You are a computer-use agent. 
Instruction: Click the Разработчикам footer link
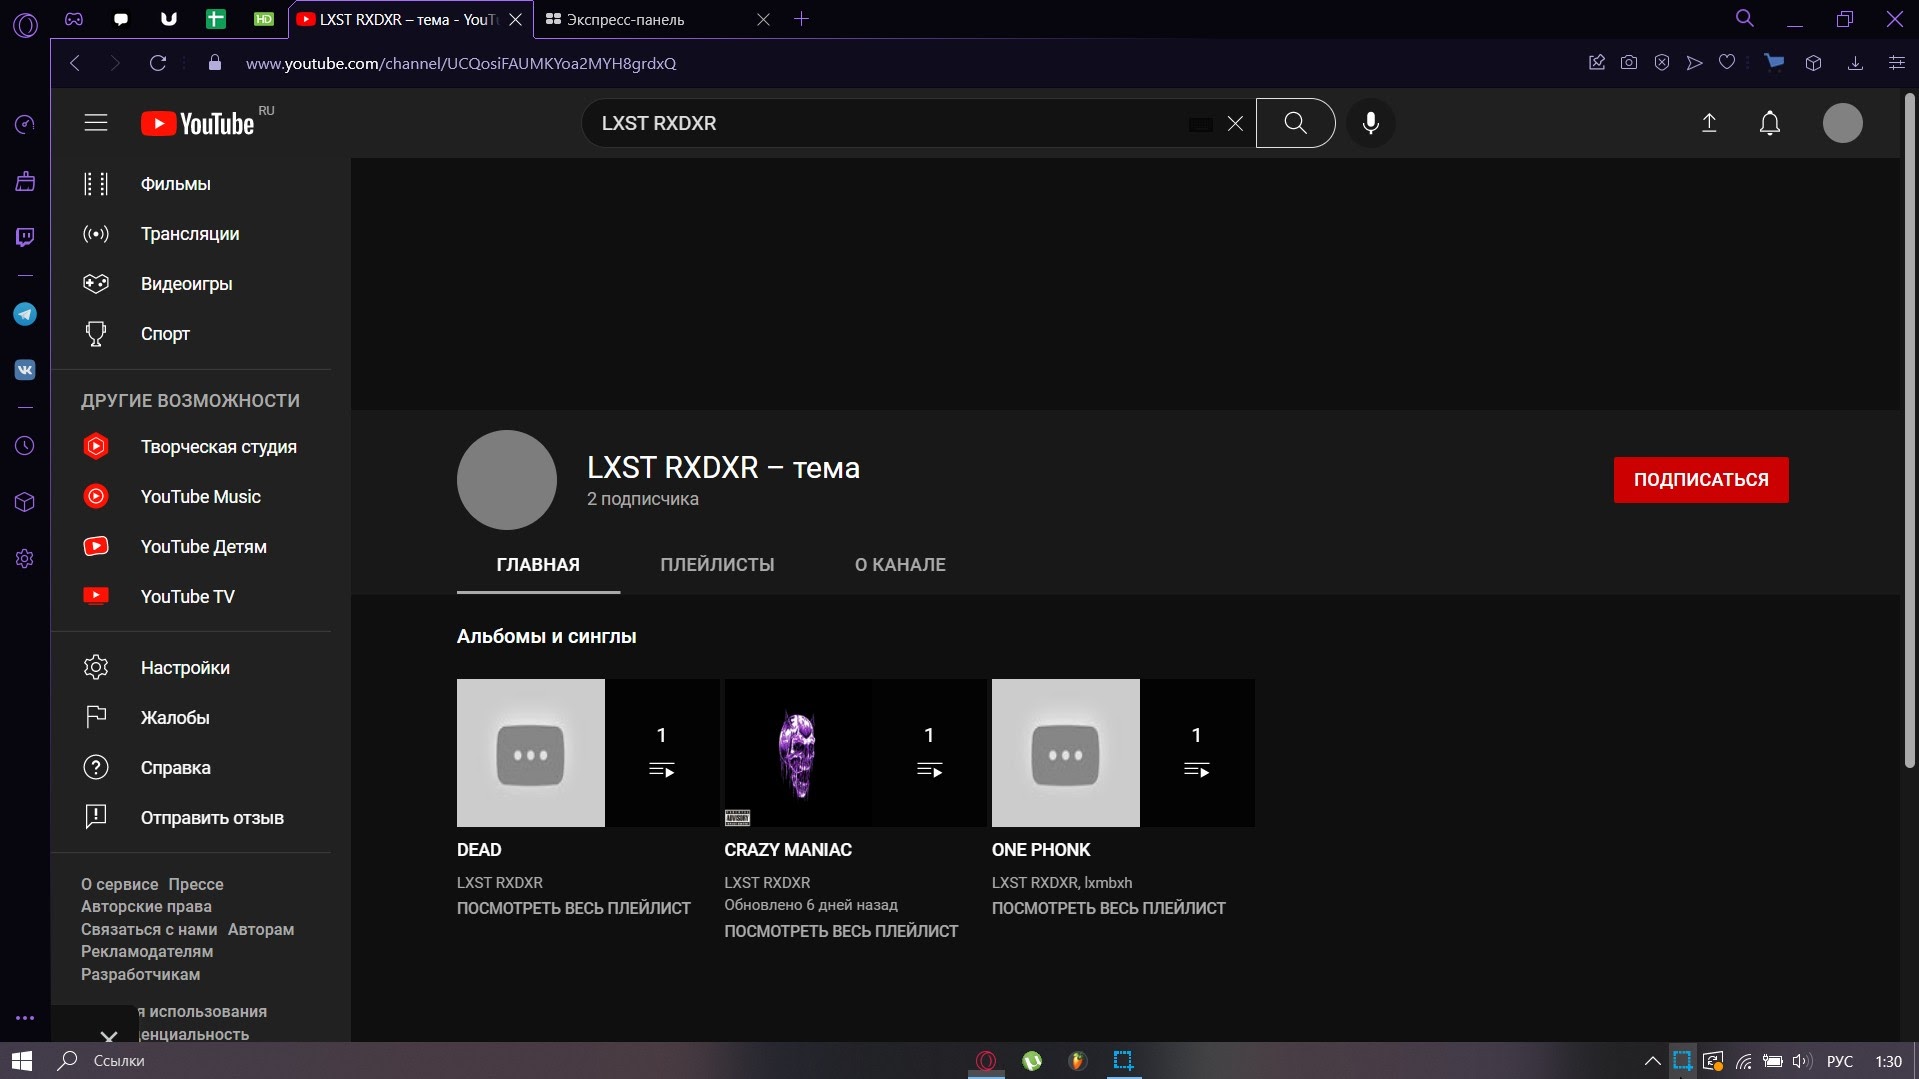(x=140, y=974)
